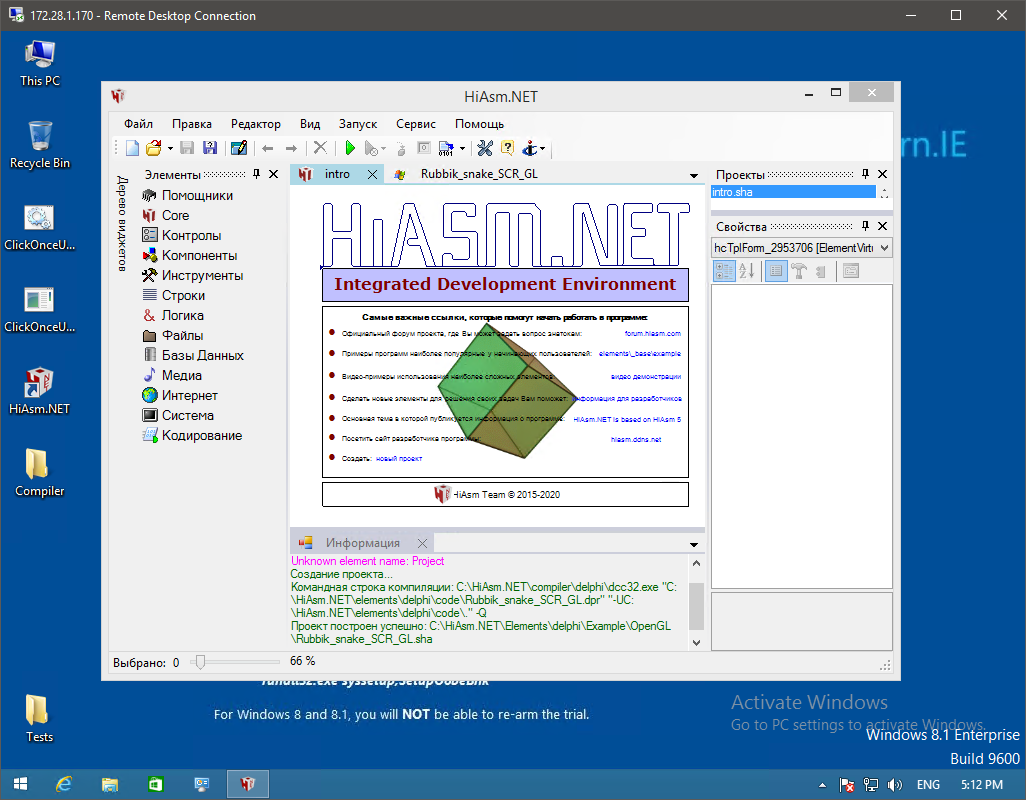Click the 'новый проект' link

tap(398, 458)
